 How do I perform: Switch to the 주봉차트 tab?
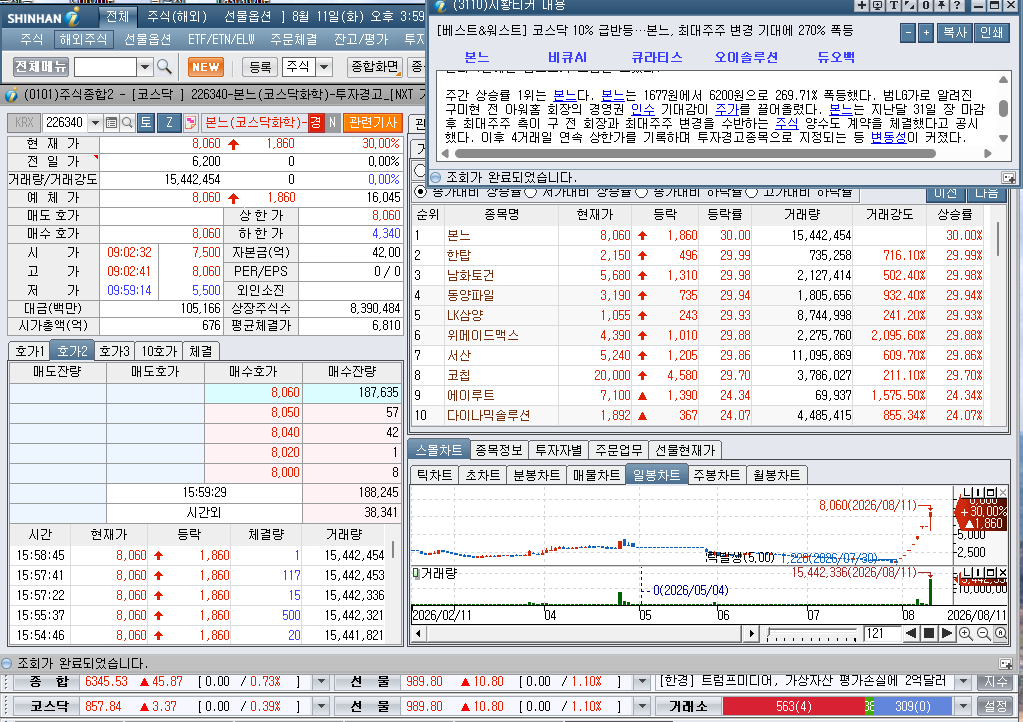coord(716,475)
